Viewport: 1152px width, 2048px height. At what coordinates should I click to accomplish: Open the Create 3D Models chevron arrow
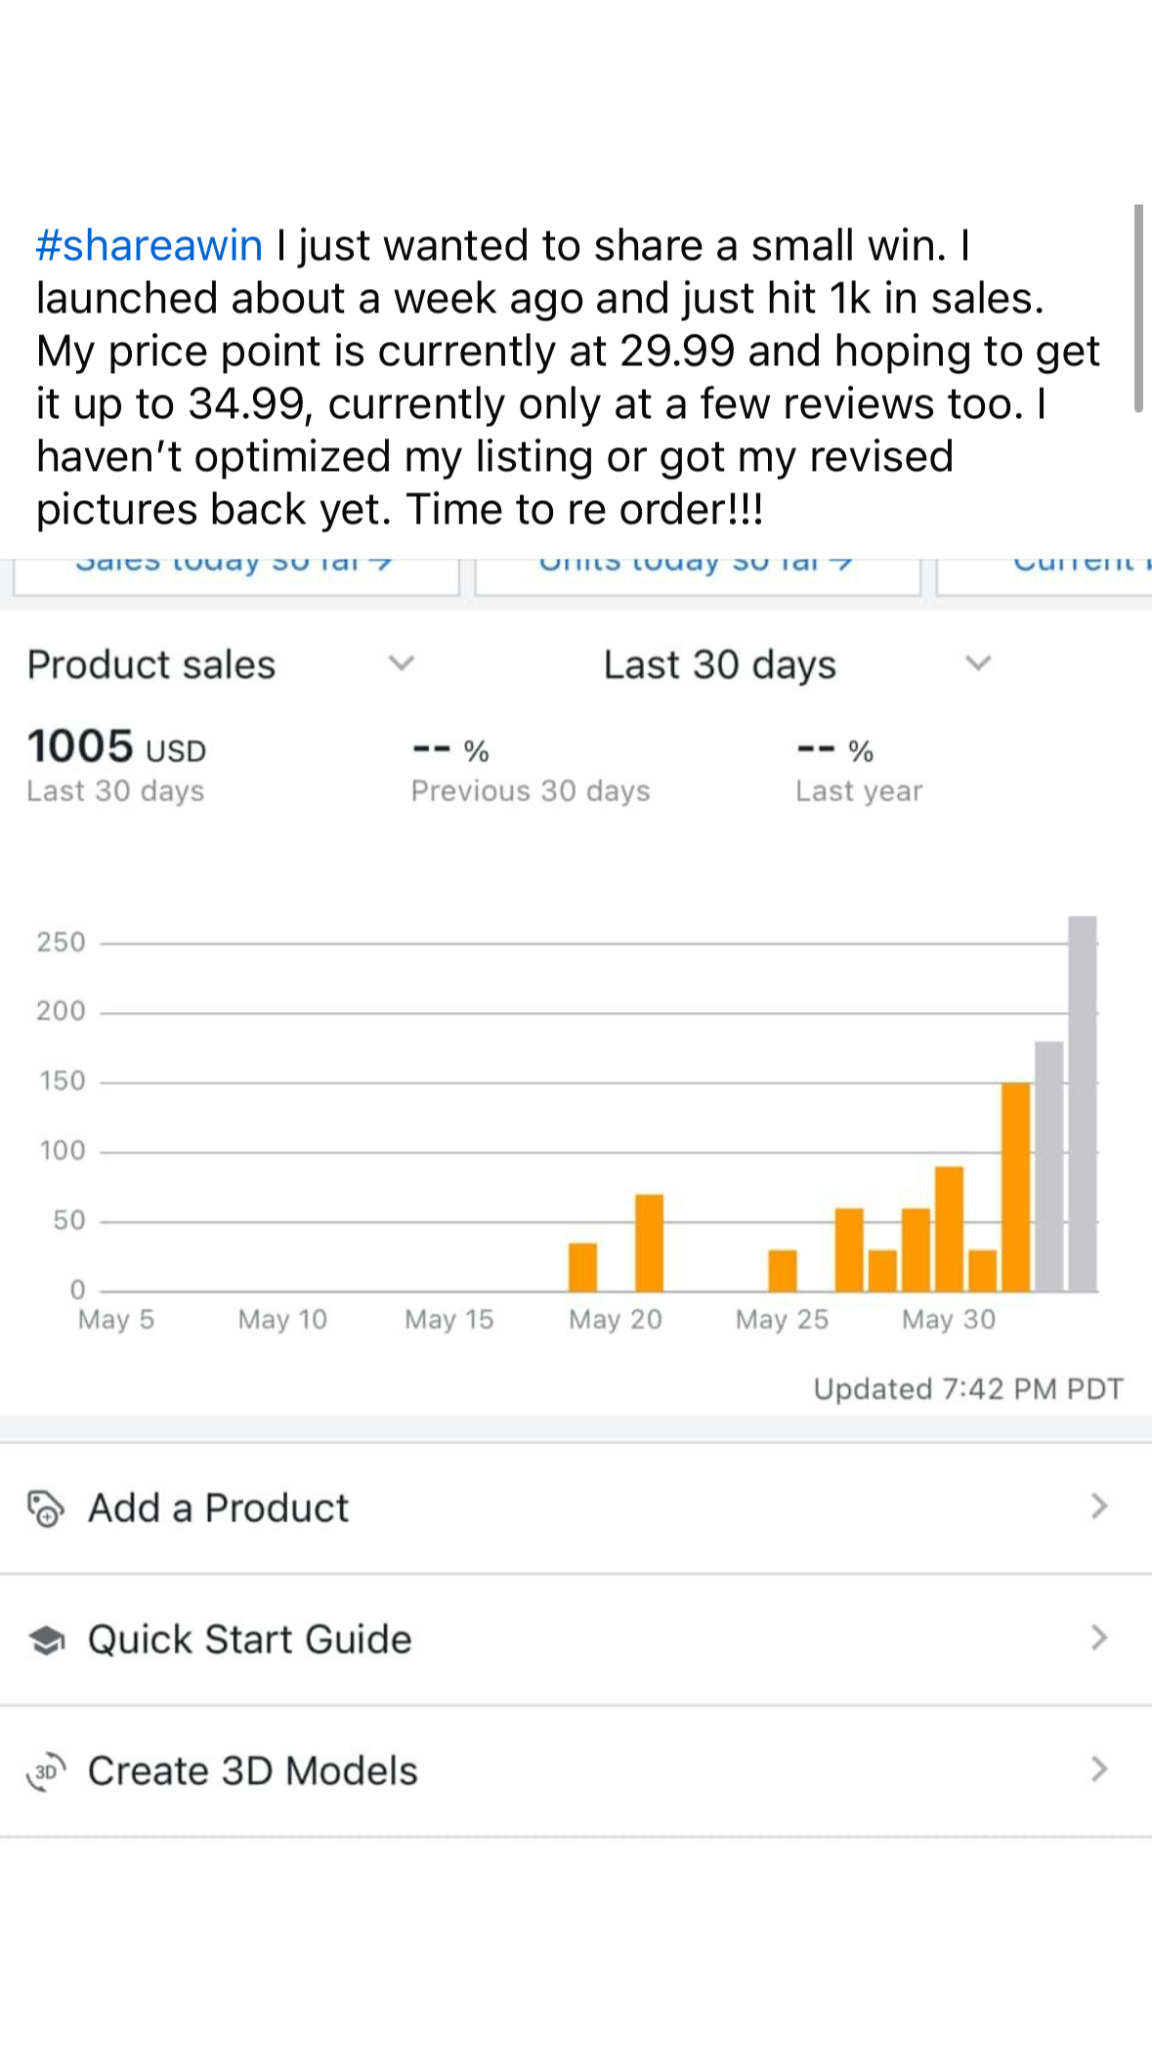(x=1099, y=1770)
